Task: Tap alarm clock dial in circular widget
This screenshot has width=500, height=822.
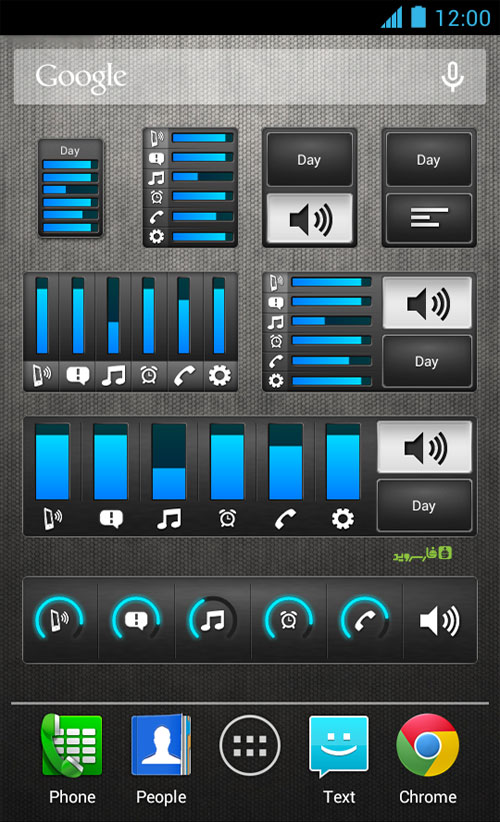Action: tap(289, 620)
